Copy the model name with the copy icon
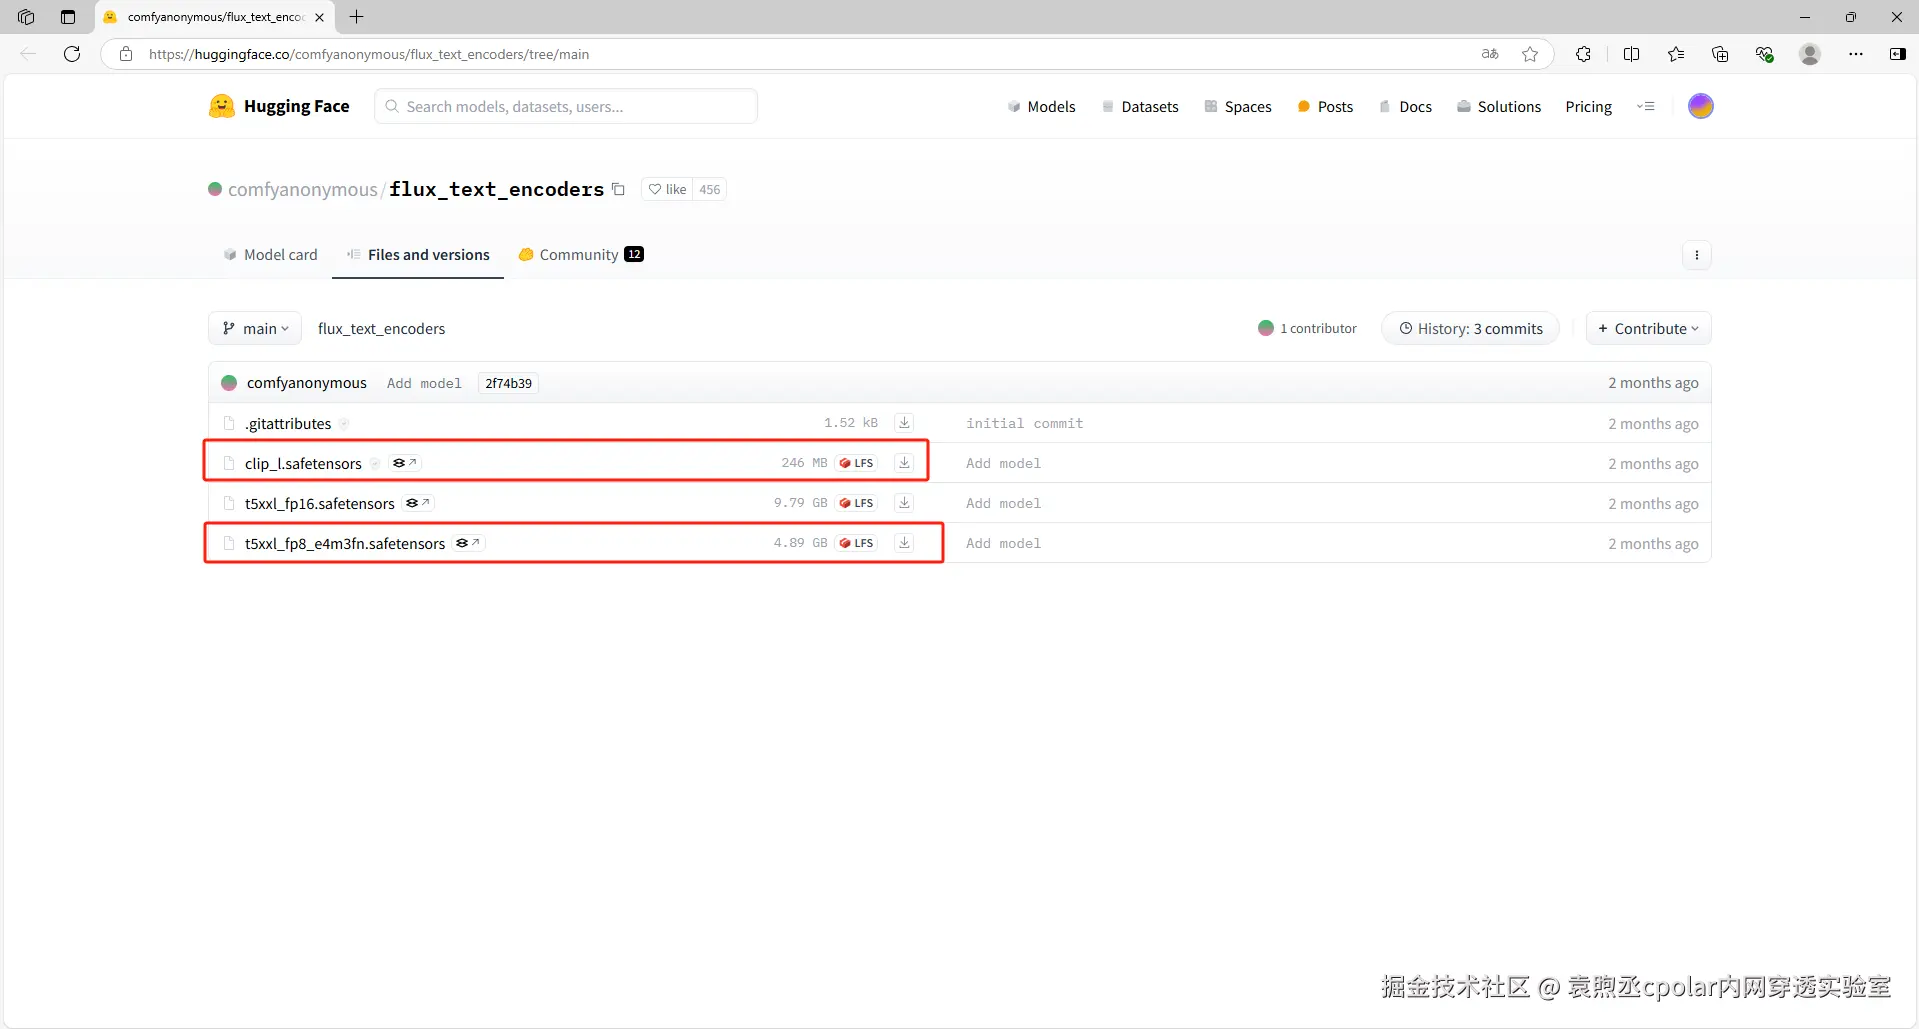 tap(618, 189)
